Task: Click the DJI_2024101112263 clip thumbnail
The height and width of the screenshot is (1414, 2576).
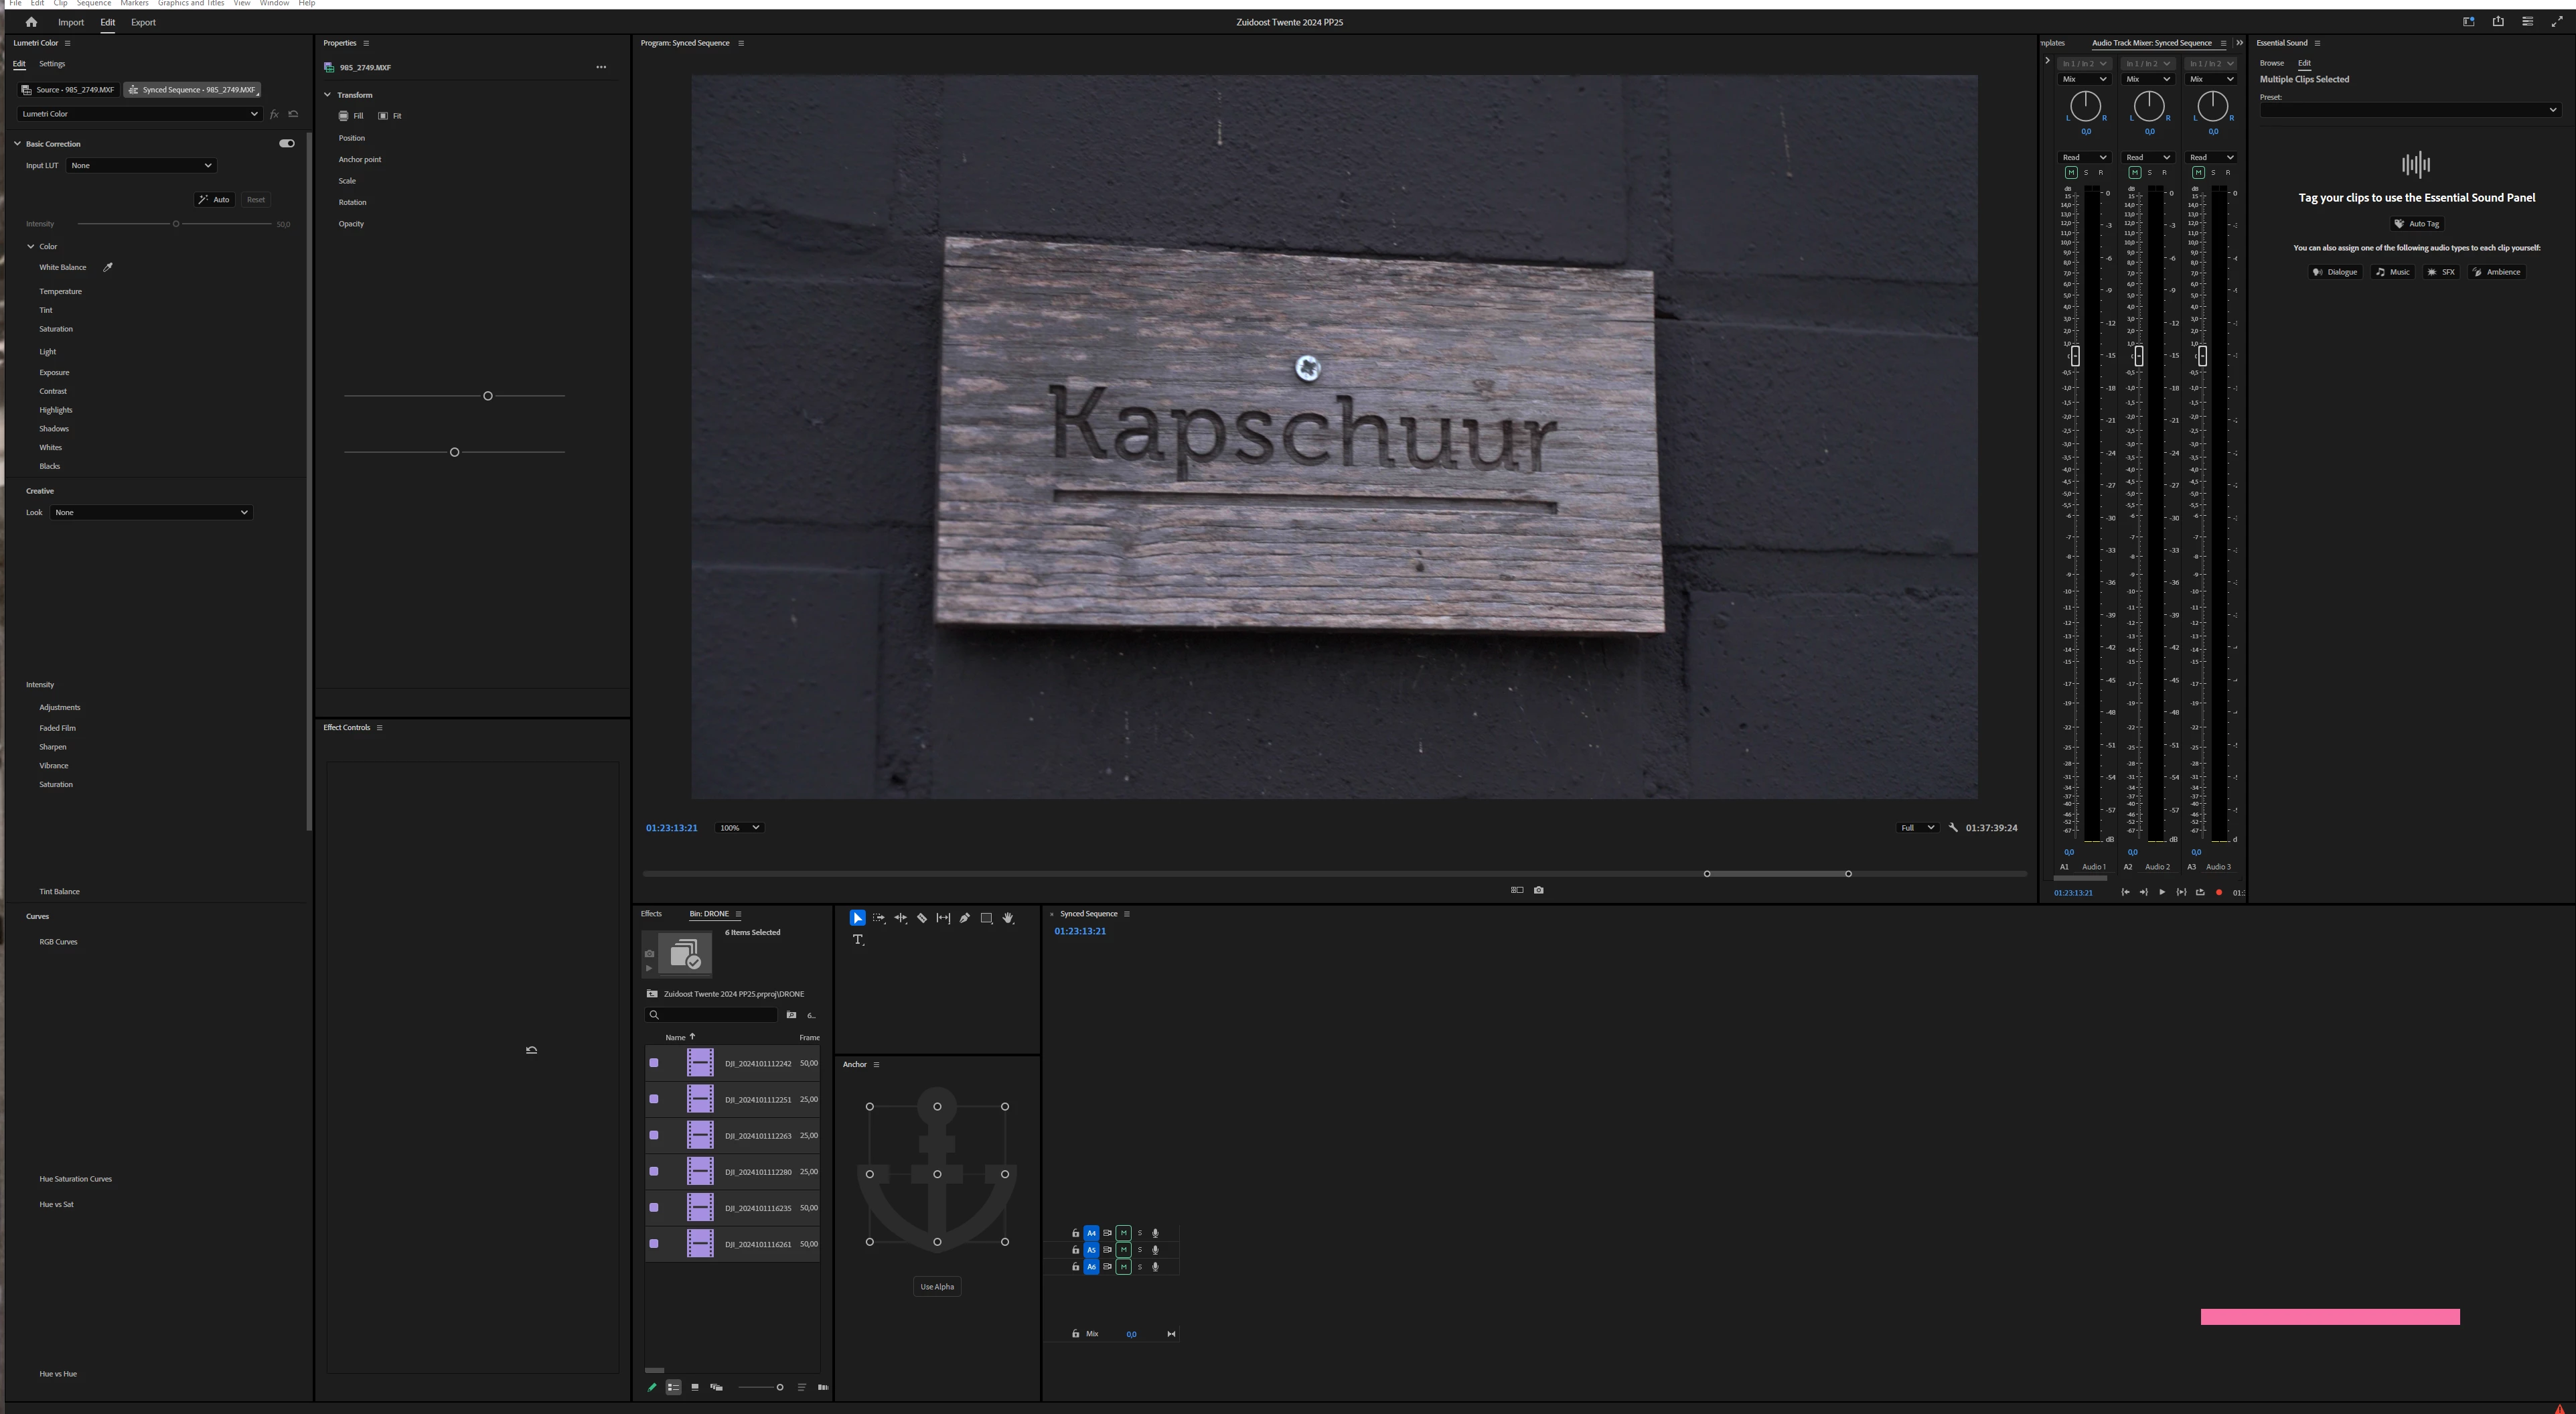Action: tap(700, 1135)
